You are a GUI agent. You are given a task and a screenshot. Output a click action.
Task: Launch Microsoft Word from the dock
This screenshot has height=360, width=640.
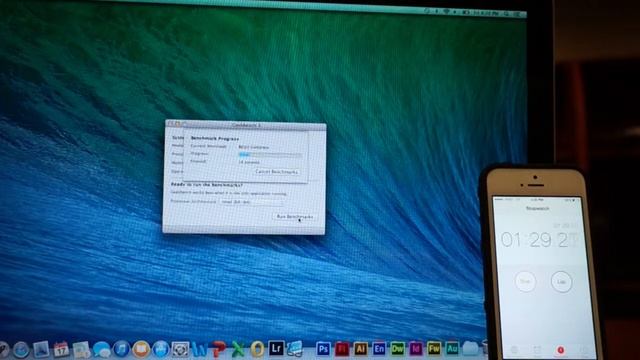pos(200,349)
